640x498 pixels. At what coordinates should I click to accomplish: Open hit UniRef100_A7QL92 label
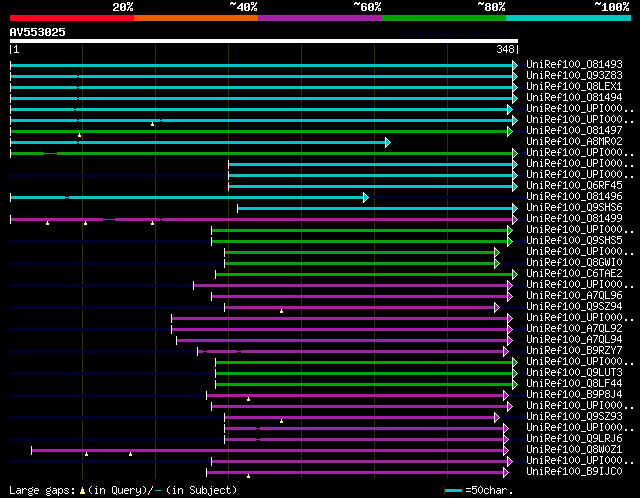coord(574,329)
